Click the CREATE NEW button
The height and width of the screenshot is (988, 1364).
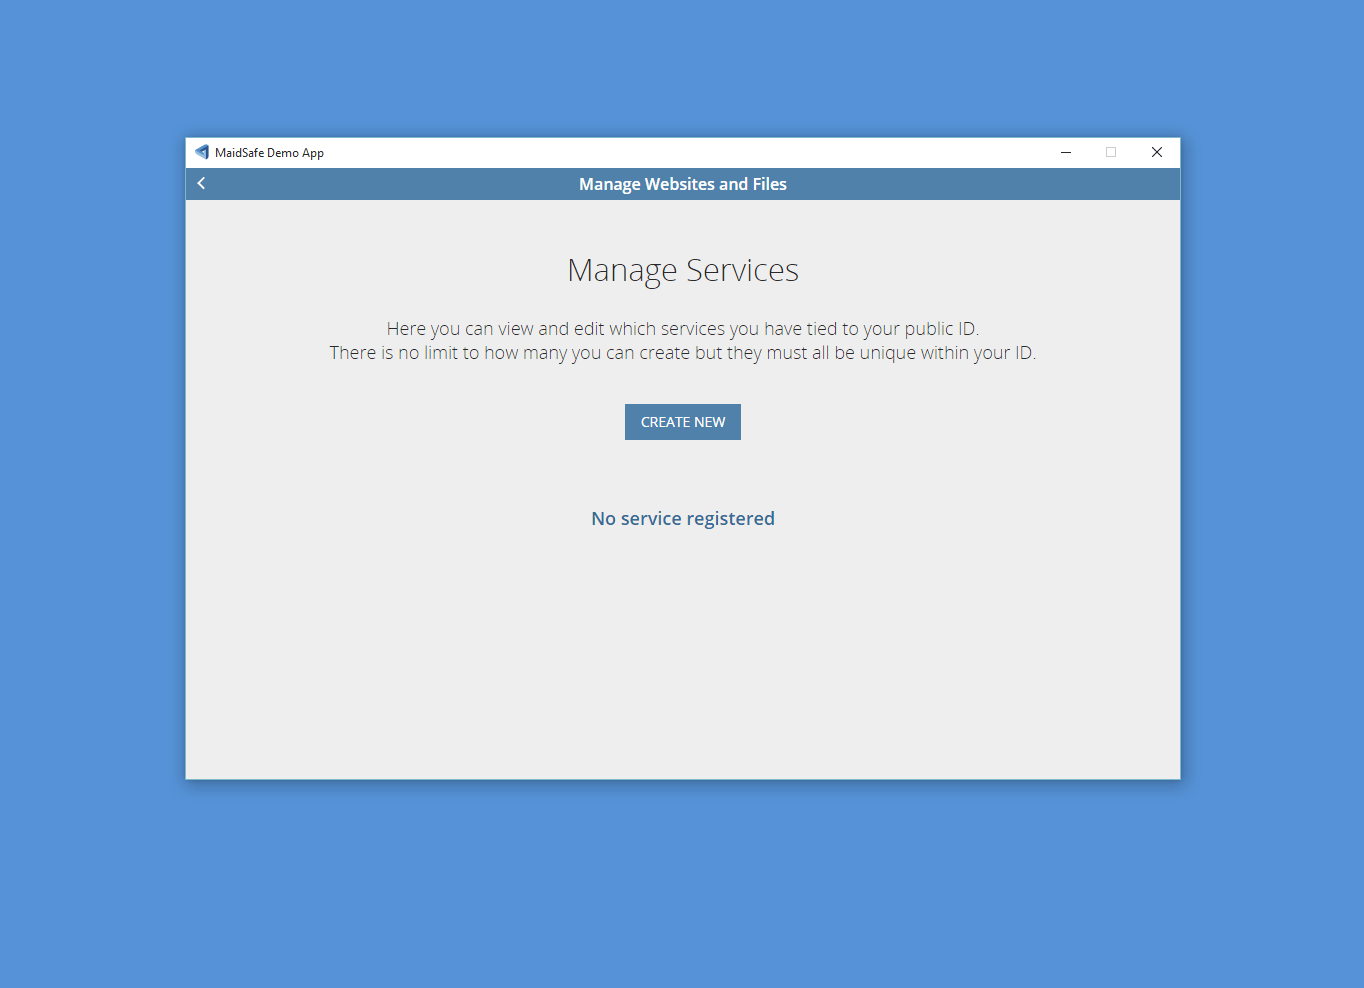pos(683,422)
